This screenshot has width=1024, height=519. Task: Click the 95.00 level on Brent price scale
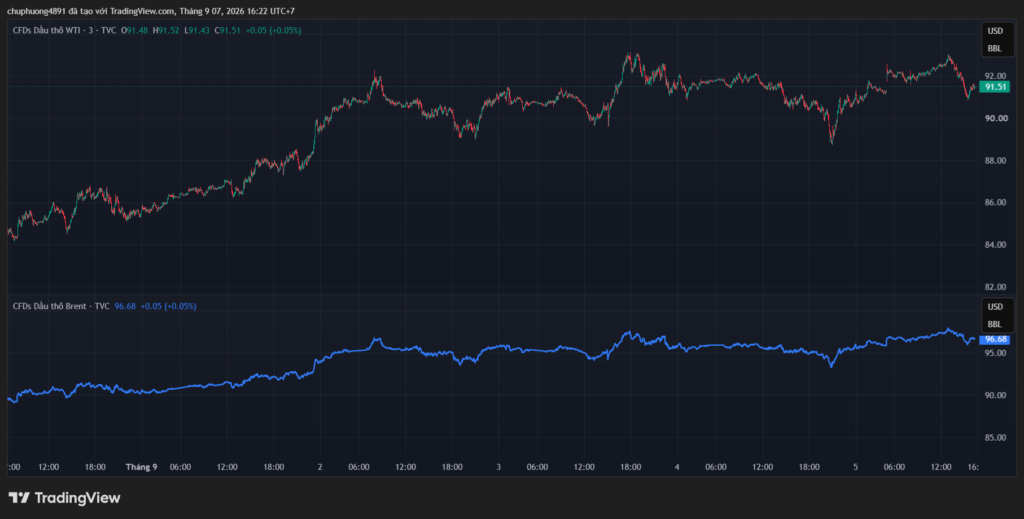[x=996, y=353]
